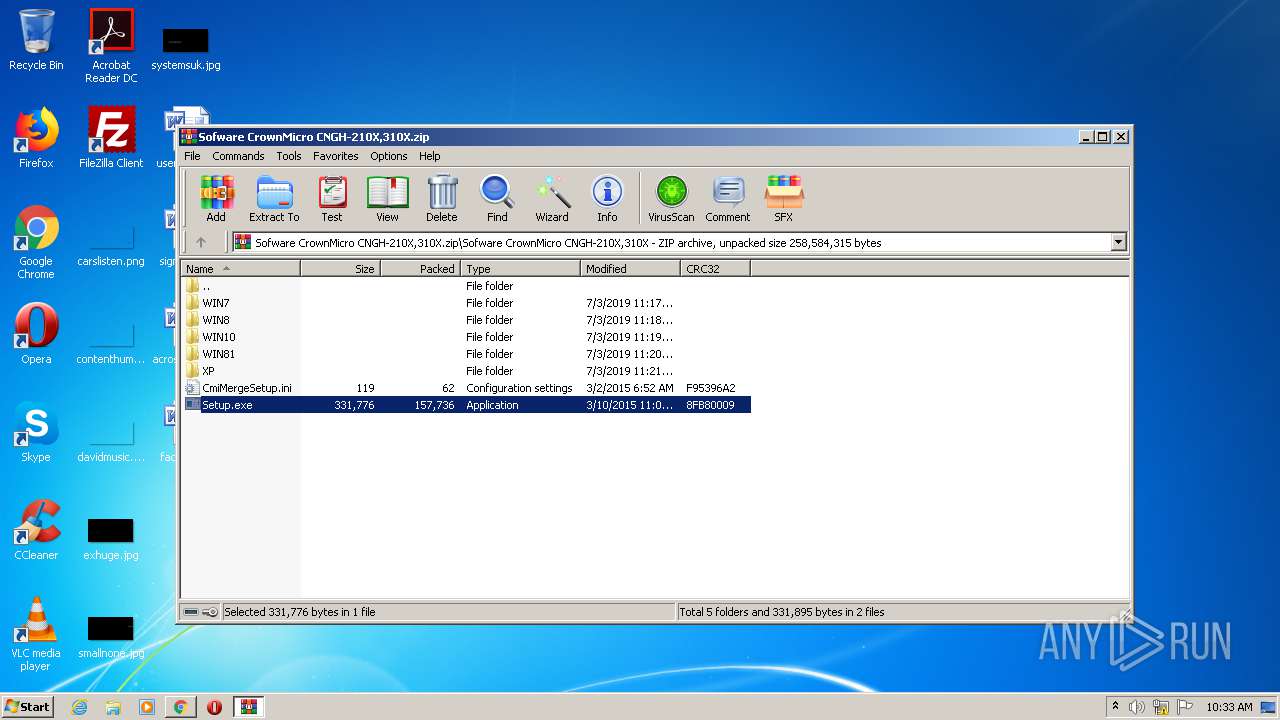Select the parent folder '..' row
Image resolution: width=1280 pixels, height=720 pixels.
(465, 286)
